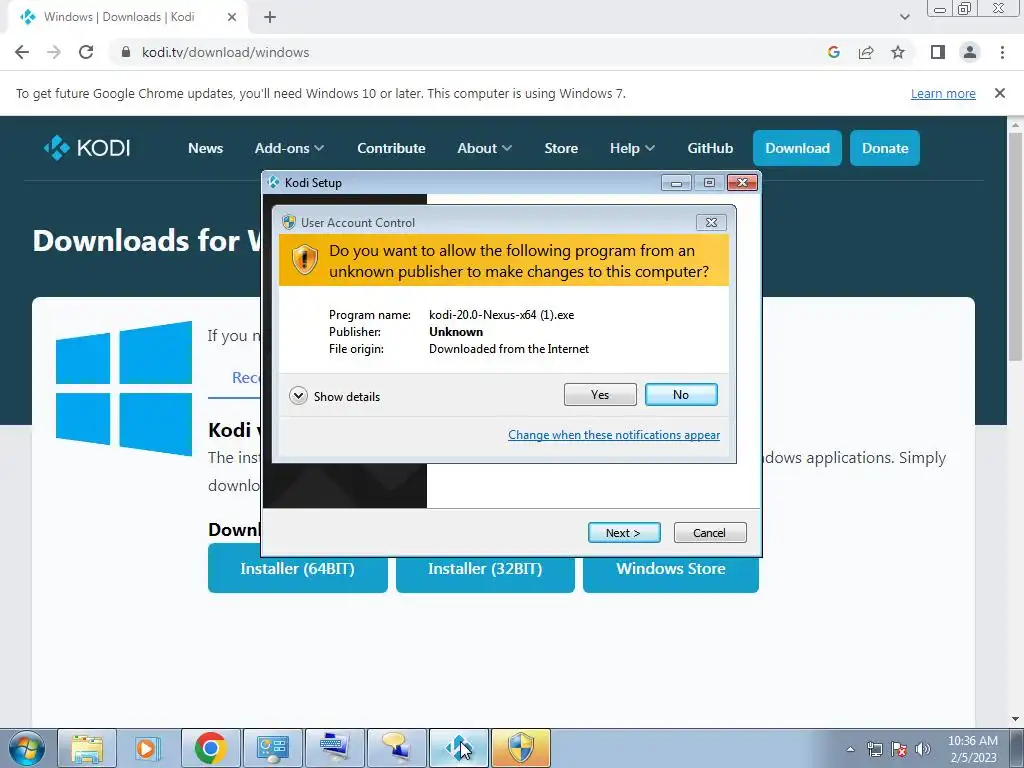Open the Store menu item
Screen dimensions: 1024x768
pos(561,148)
